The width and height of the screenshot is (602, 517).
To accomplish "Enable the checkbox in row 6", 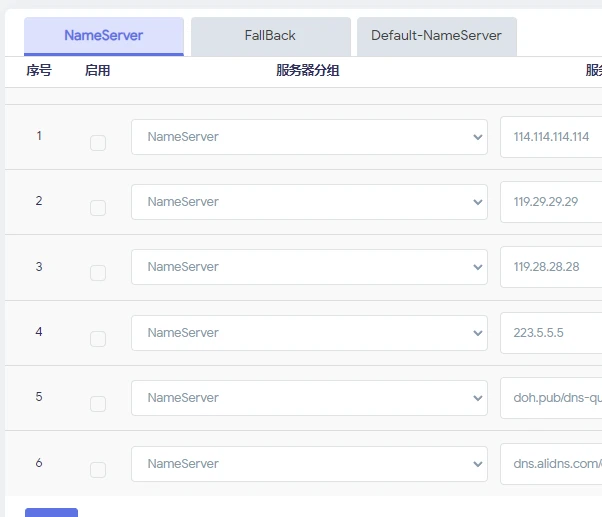I will click(98, 470).
